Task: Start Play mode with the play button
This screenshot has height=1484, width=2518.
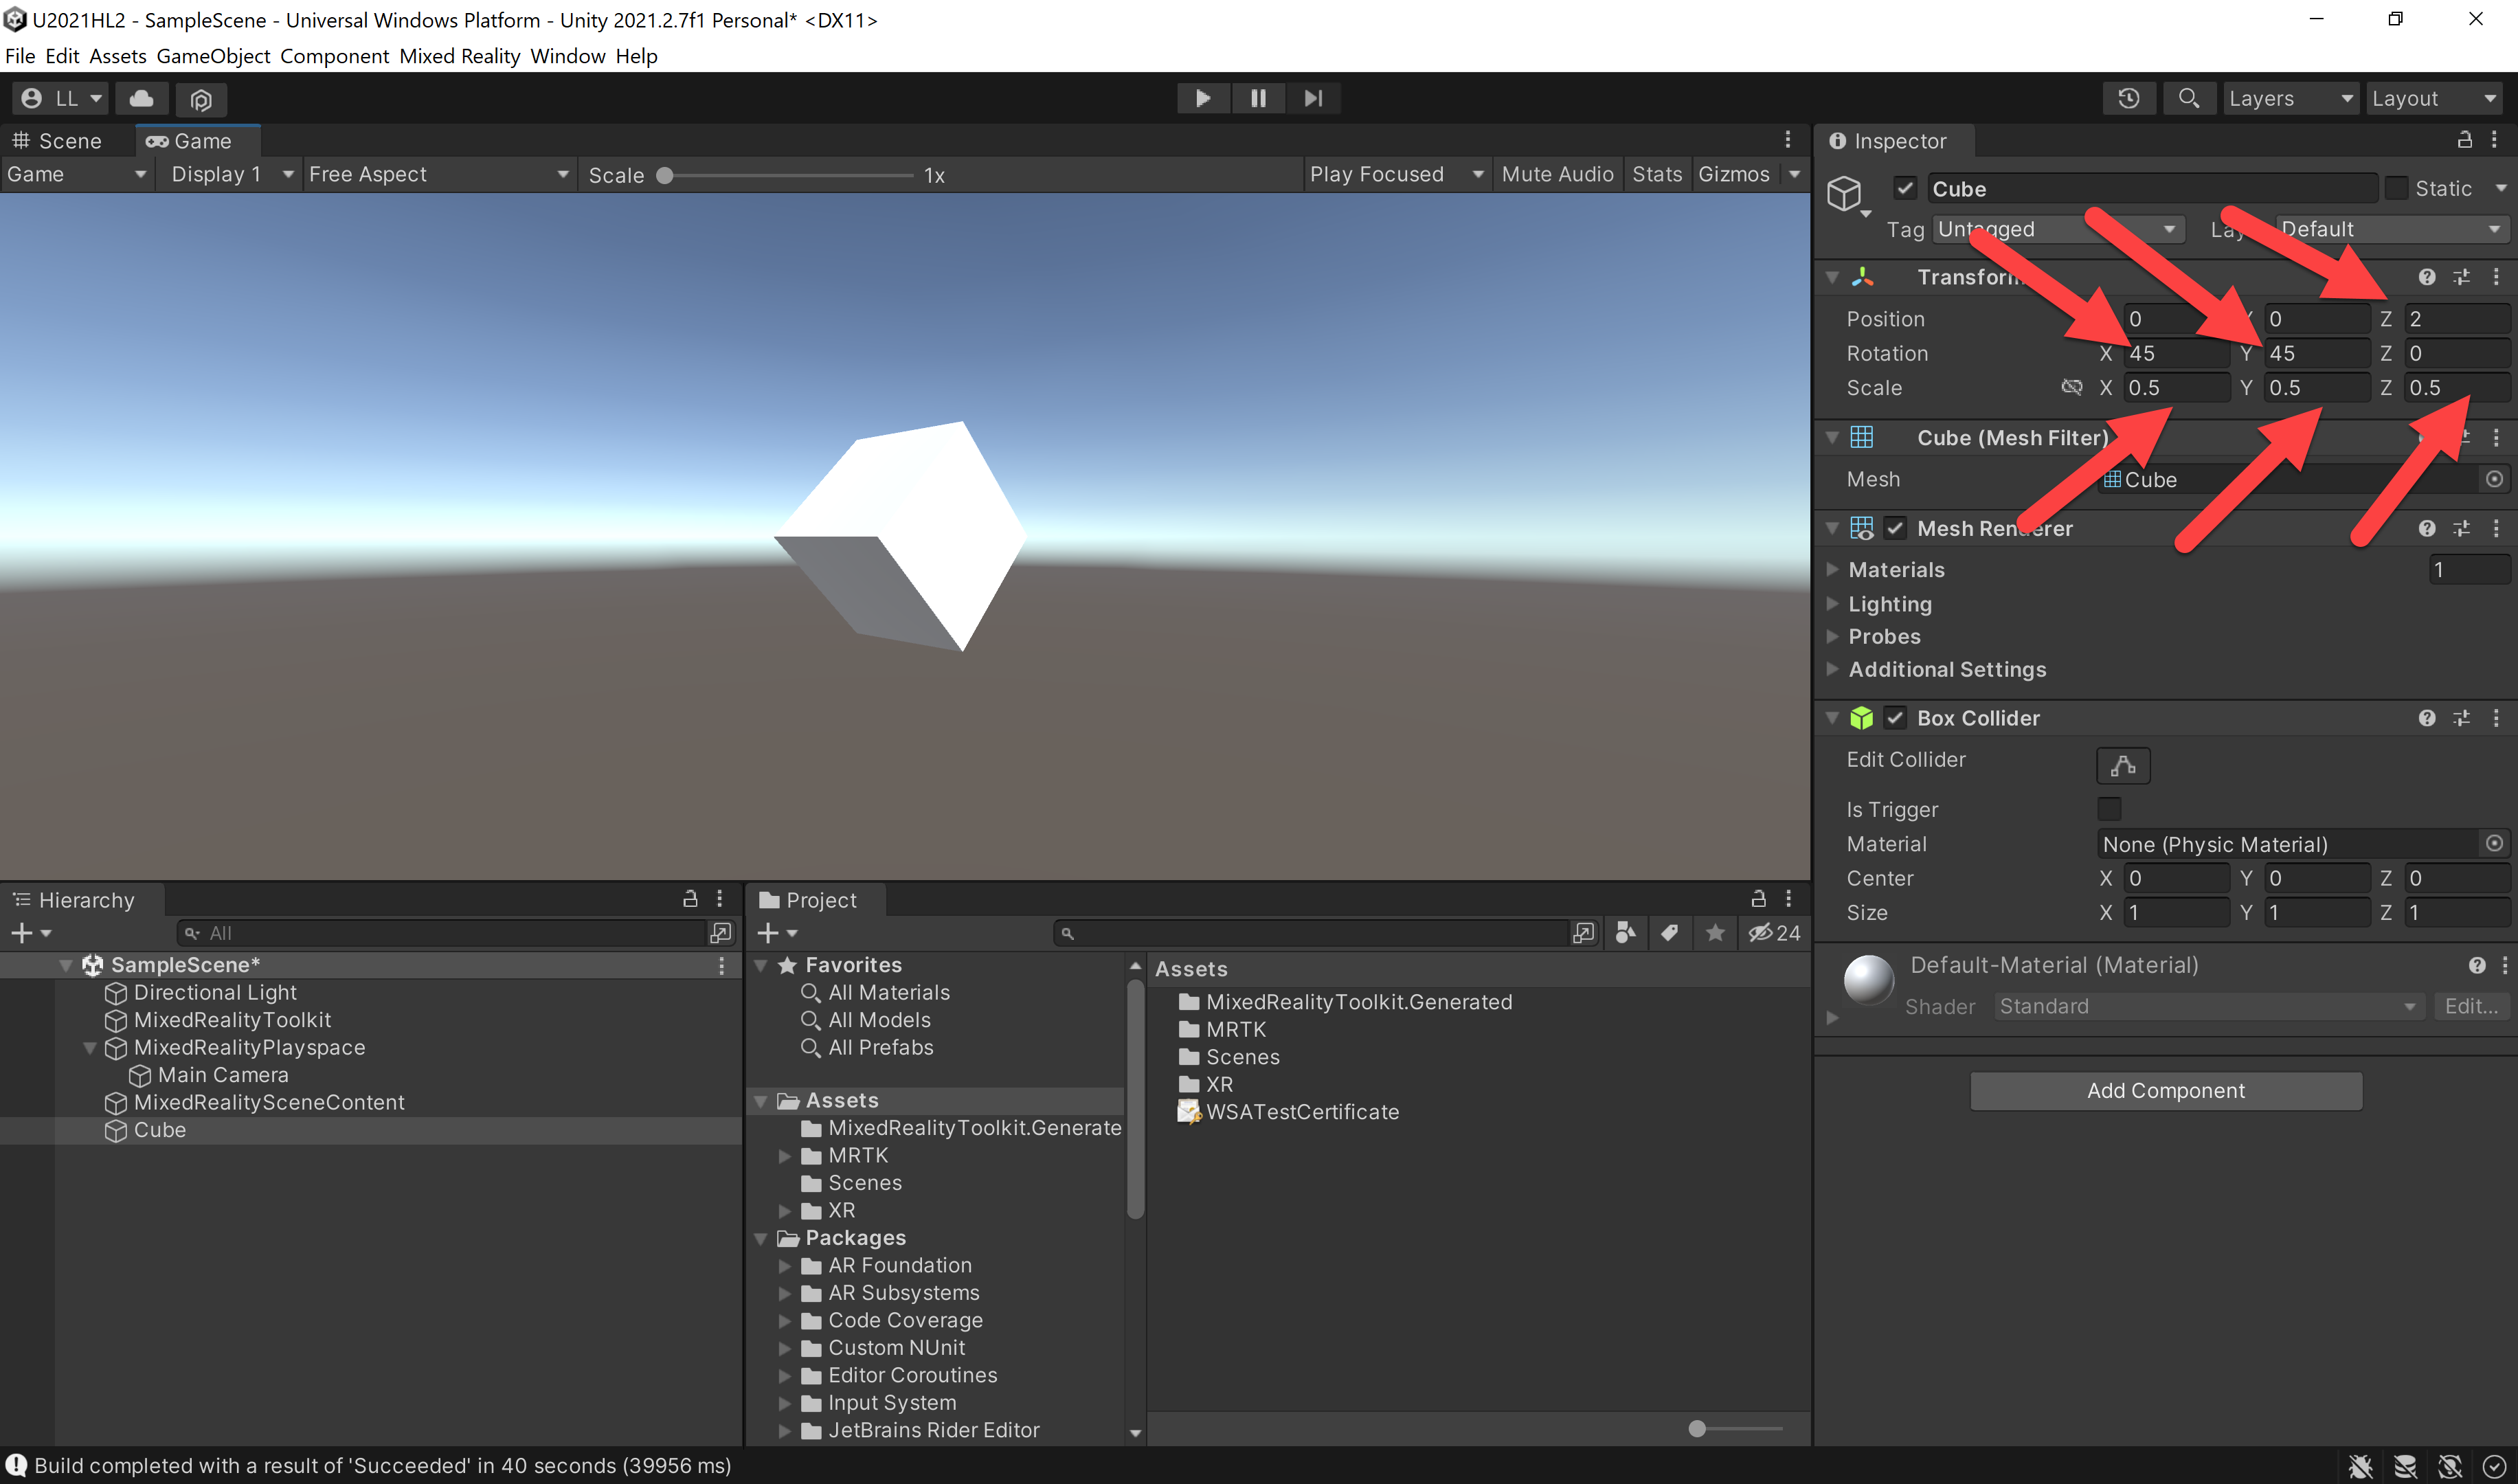Action: click(1203, 98)
